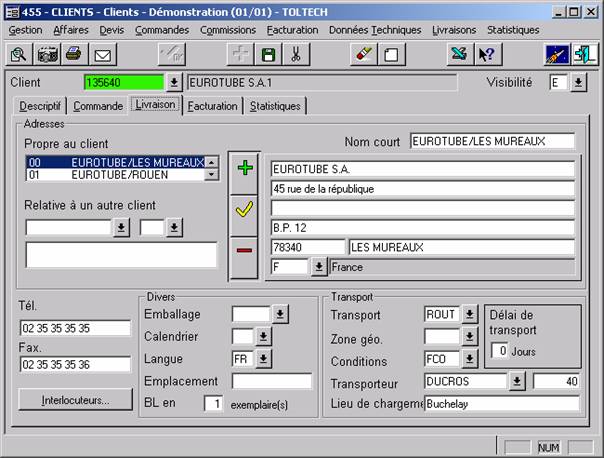Open the Zone géo. dropdown
This screenshot has height=458, width=604.
(x=470, y=337)
